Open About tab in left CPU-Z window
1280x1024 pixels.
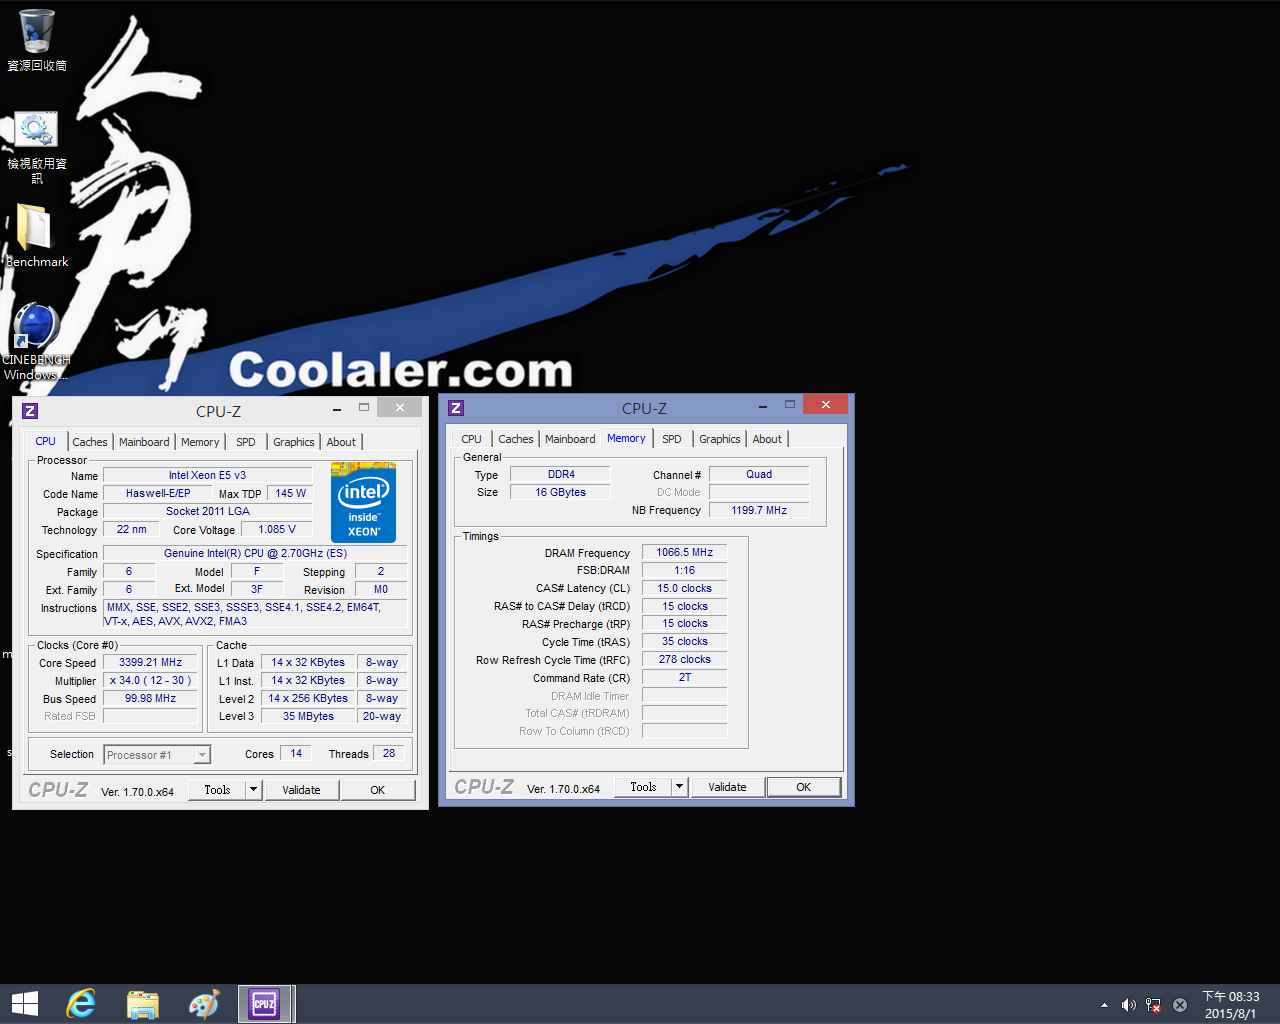click(341, 442)
